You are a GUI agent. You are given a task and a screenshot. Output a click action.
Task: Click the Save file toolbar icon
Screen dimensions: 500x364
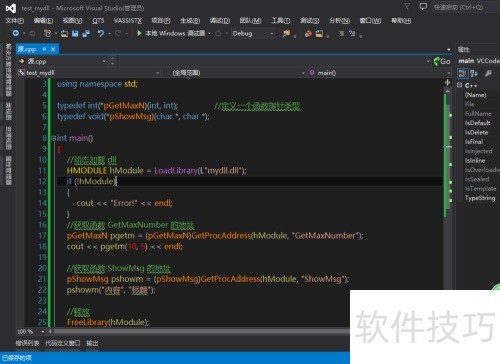[x=75, y=33]
